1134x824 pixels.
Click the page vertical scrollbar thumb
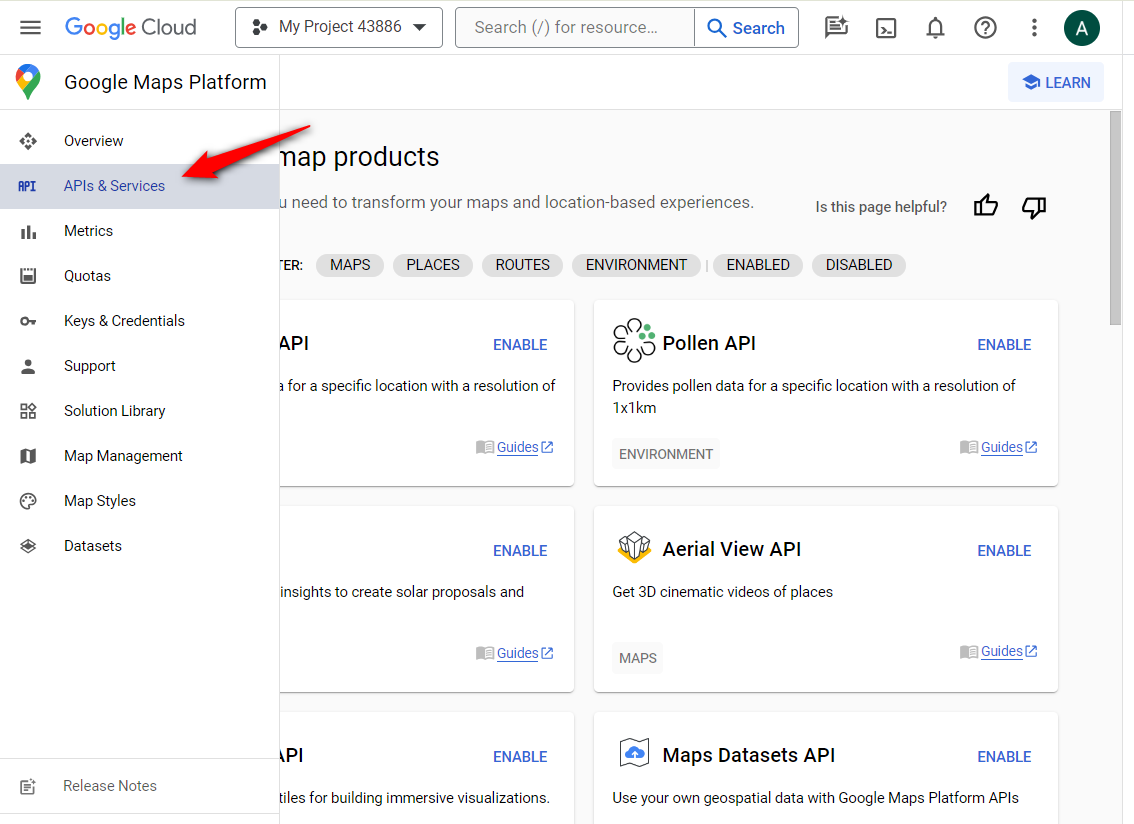pyautogui.click(x=1116, y=218)
